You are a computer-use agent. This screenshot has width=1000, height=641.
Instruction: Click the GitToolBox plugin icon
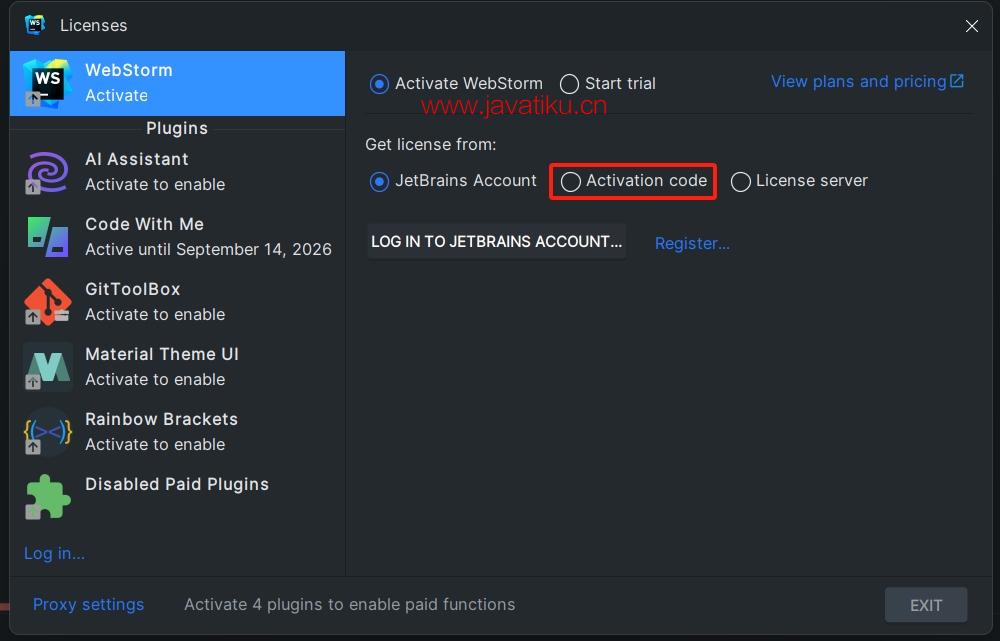point(47,302)
